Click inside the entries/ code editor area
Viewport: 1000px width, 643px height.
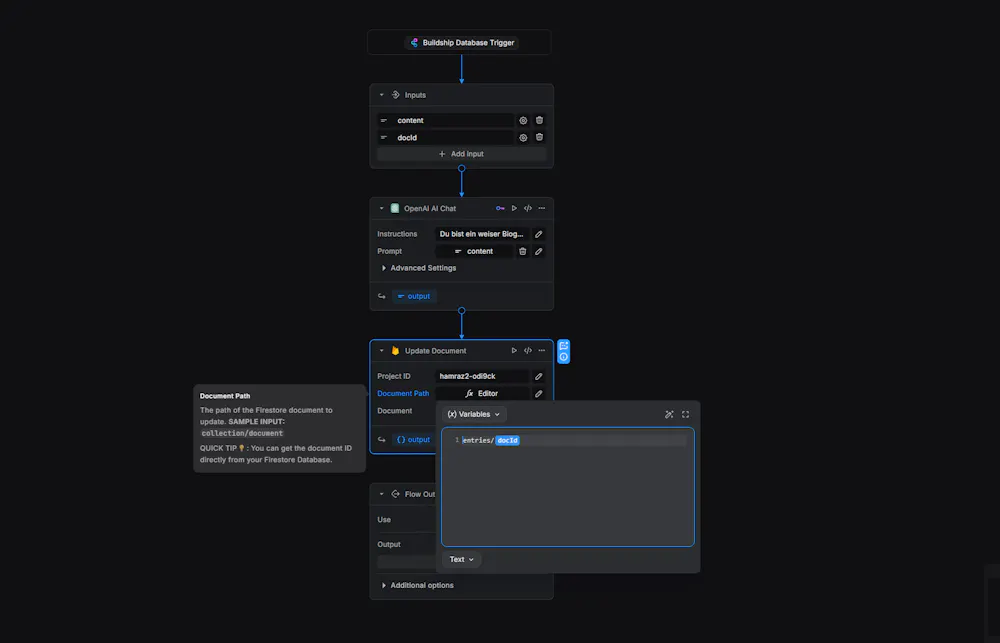tap(568, 487)
